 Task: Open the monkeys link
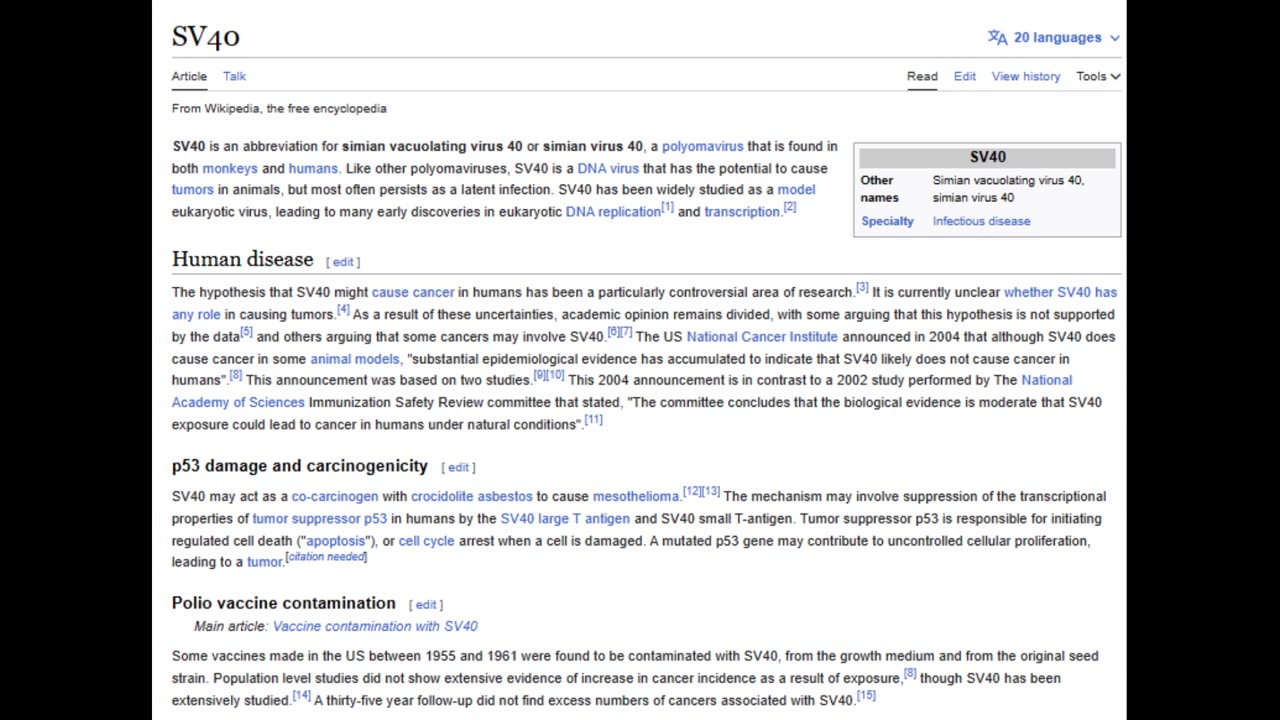[230, 168]
